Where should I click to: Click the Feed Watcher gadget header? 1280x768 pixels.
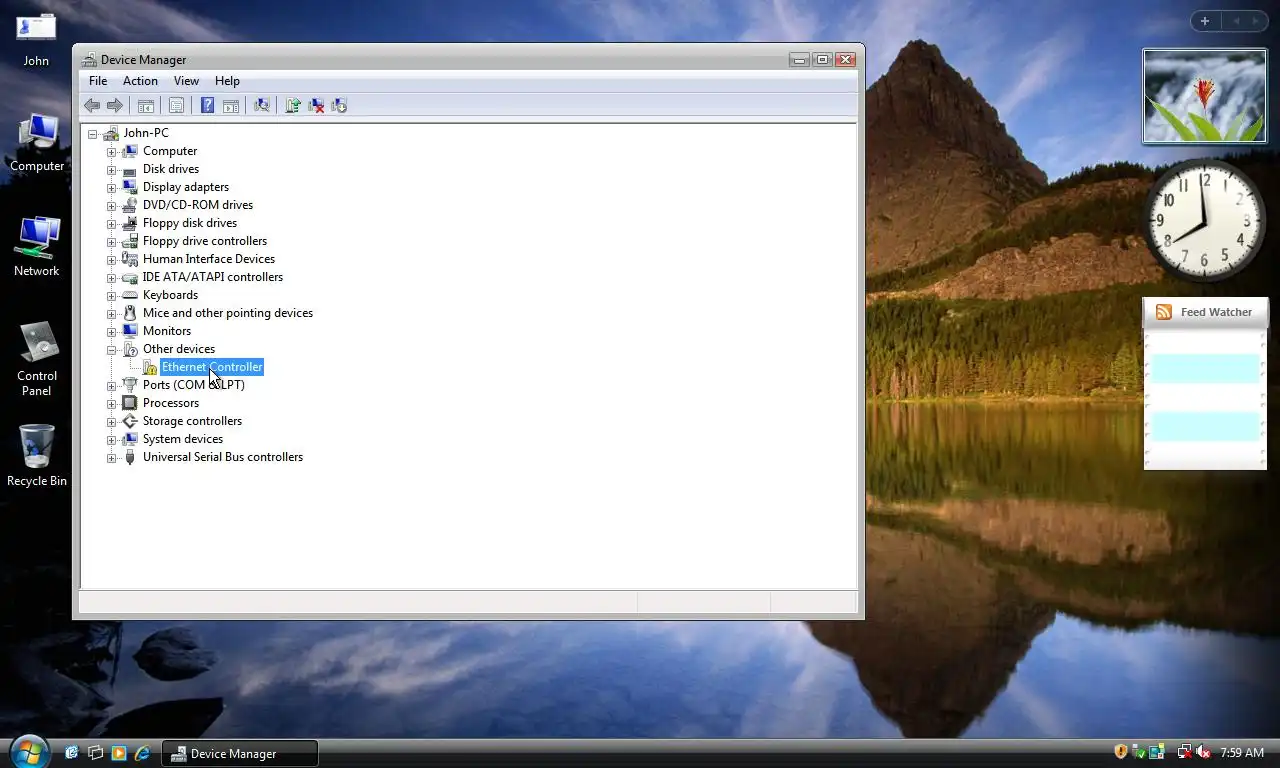point(1205,312)
